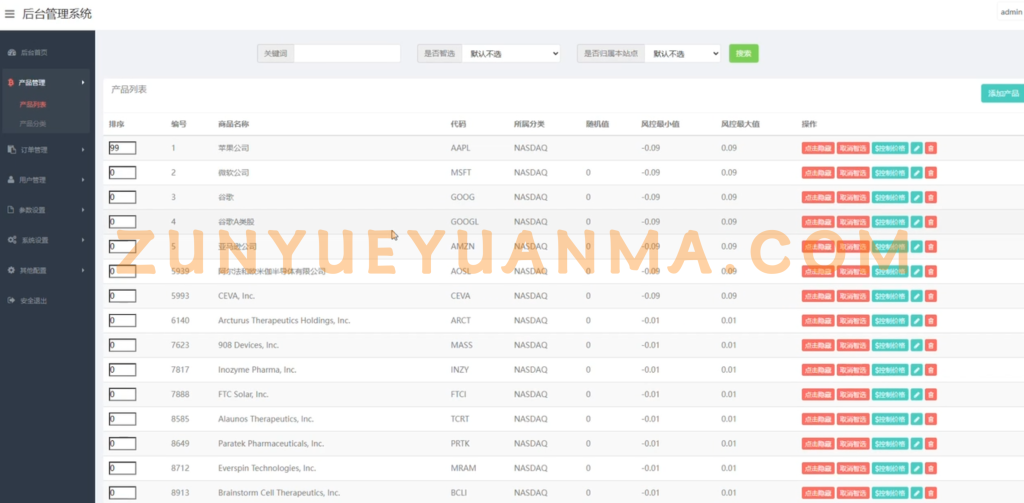Click 点击隐藏 in the ARCT row
The height and width of the screenshot is (503, 1024).
point(818,321)
